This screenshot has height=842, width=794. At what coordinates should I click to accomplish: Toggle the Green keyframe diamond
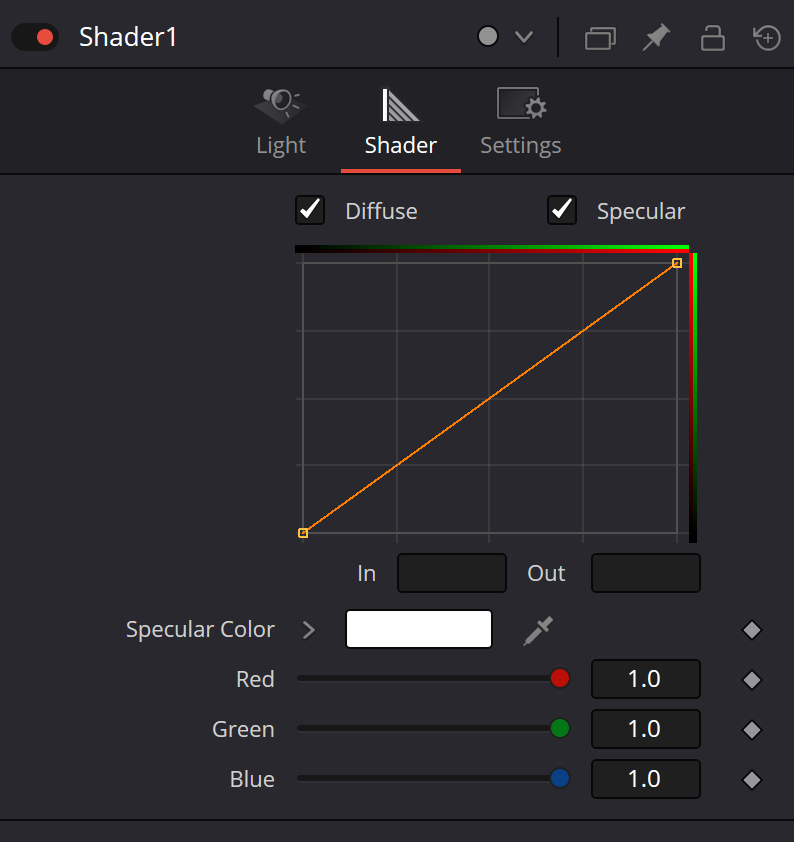(x=752, y=730)
